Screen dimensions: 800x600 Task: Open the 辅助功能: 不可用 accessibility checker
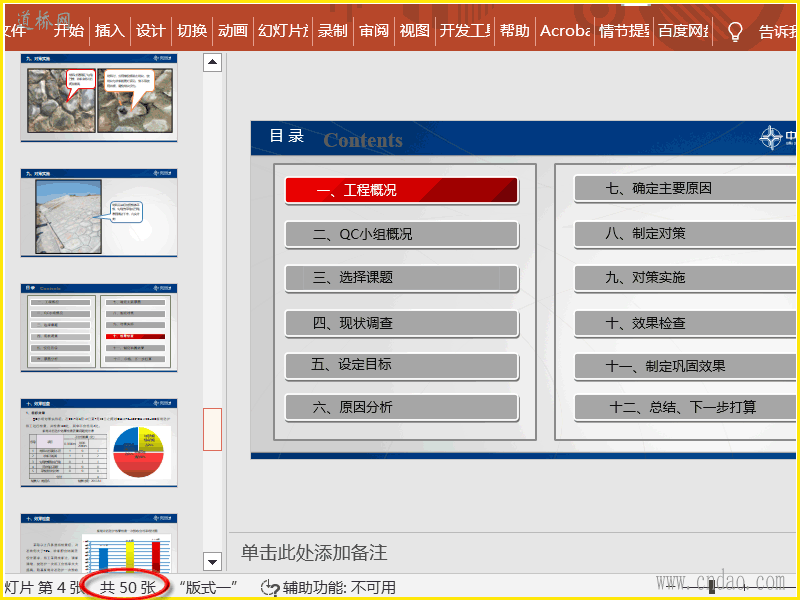tap(328, 587)
